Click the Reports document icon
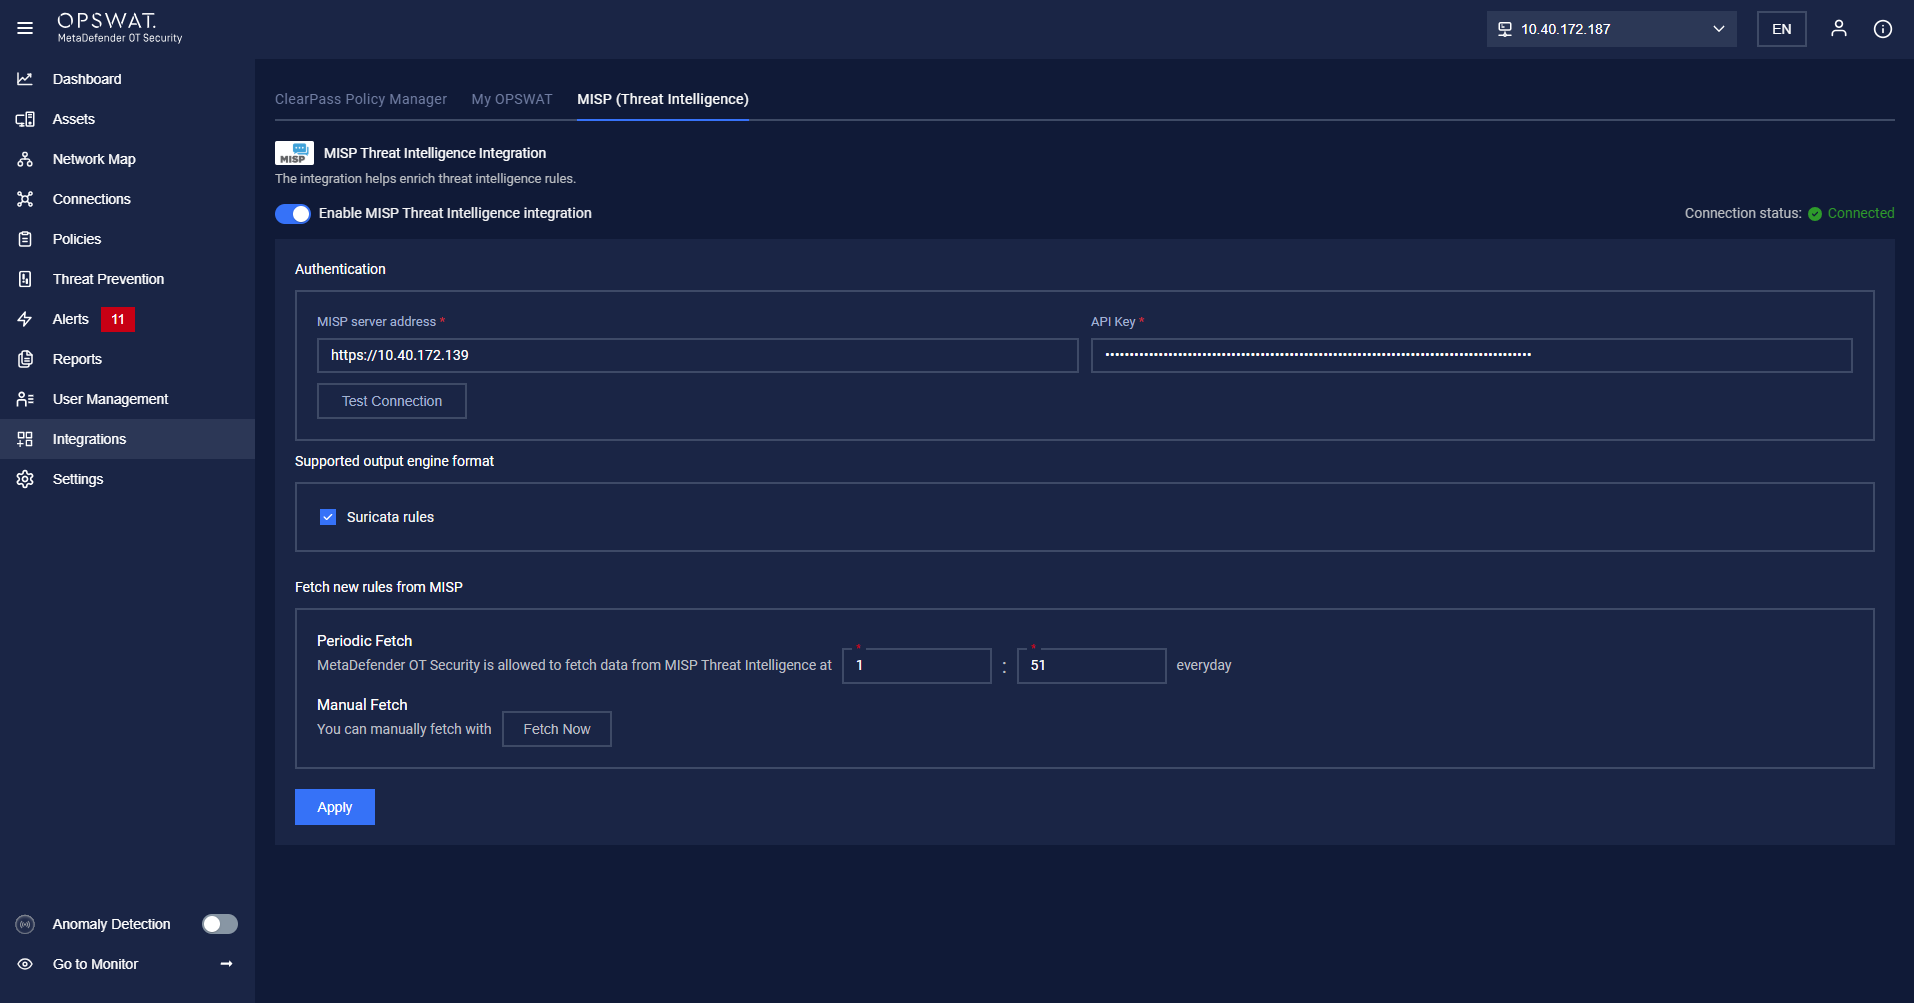Viewport: 1914px width, 1003px height. pos(25,359)
